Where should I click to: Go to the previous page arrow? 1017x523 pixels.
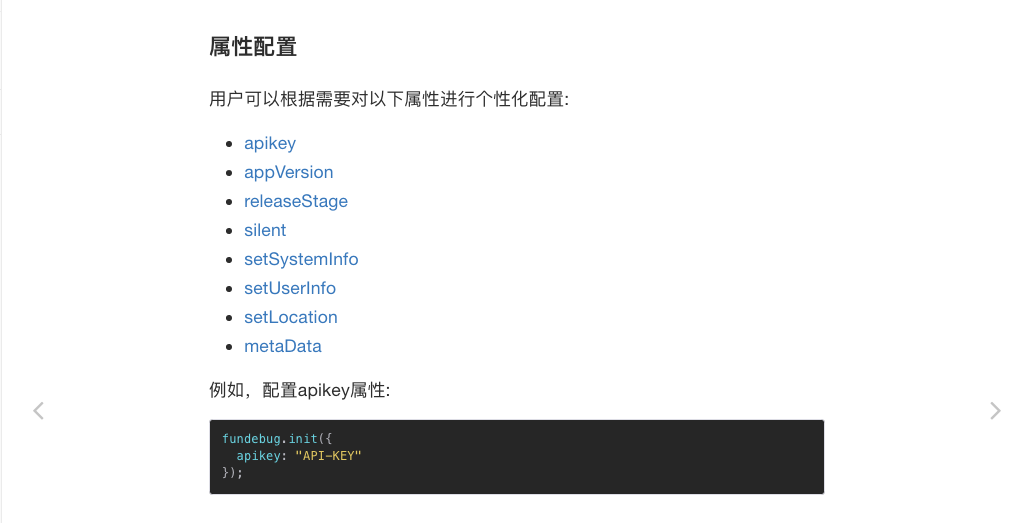pos(38,410)
